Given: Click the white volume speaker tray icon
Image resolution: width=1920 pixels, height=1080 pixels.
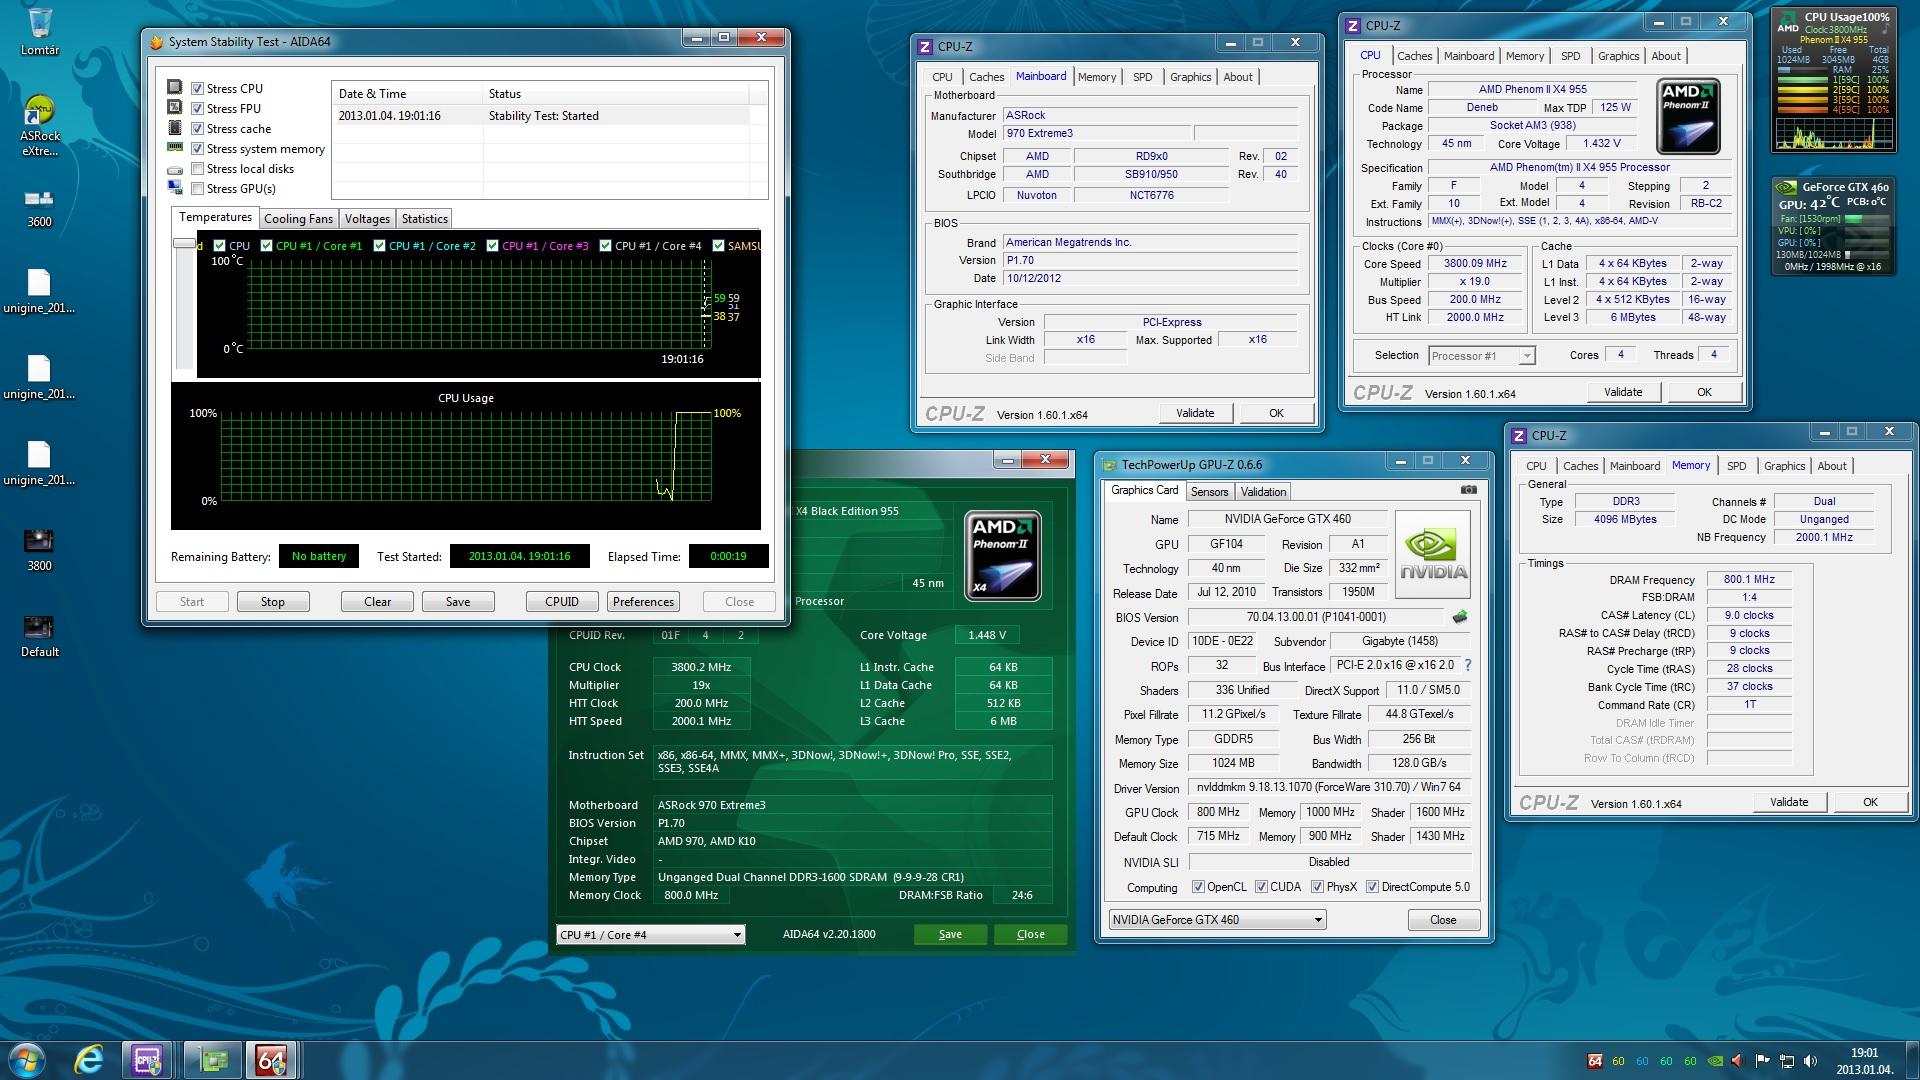Looking at the screenshot, I should tap(1811, 1061).
